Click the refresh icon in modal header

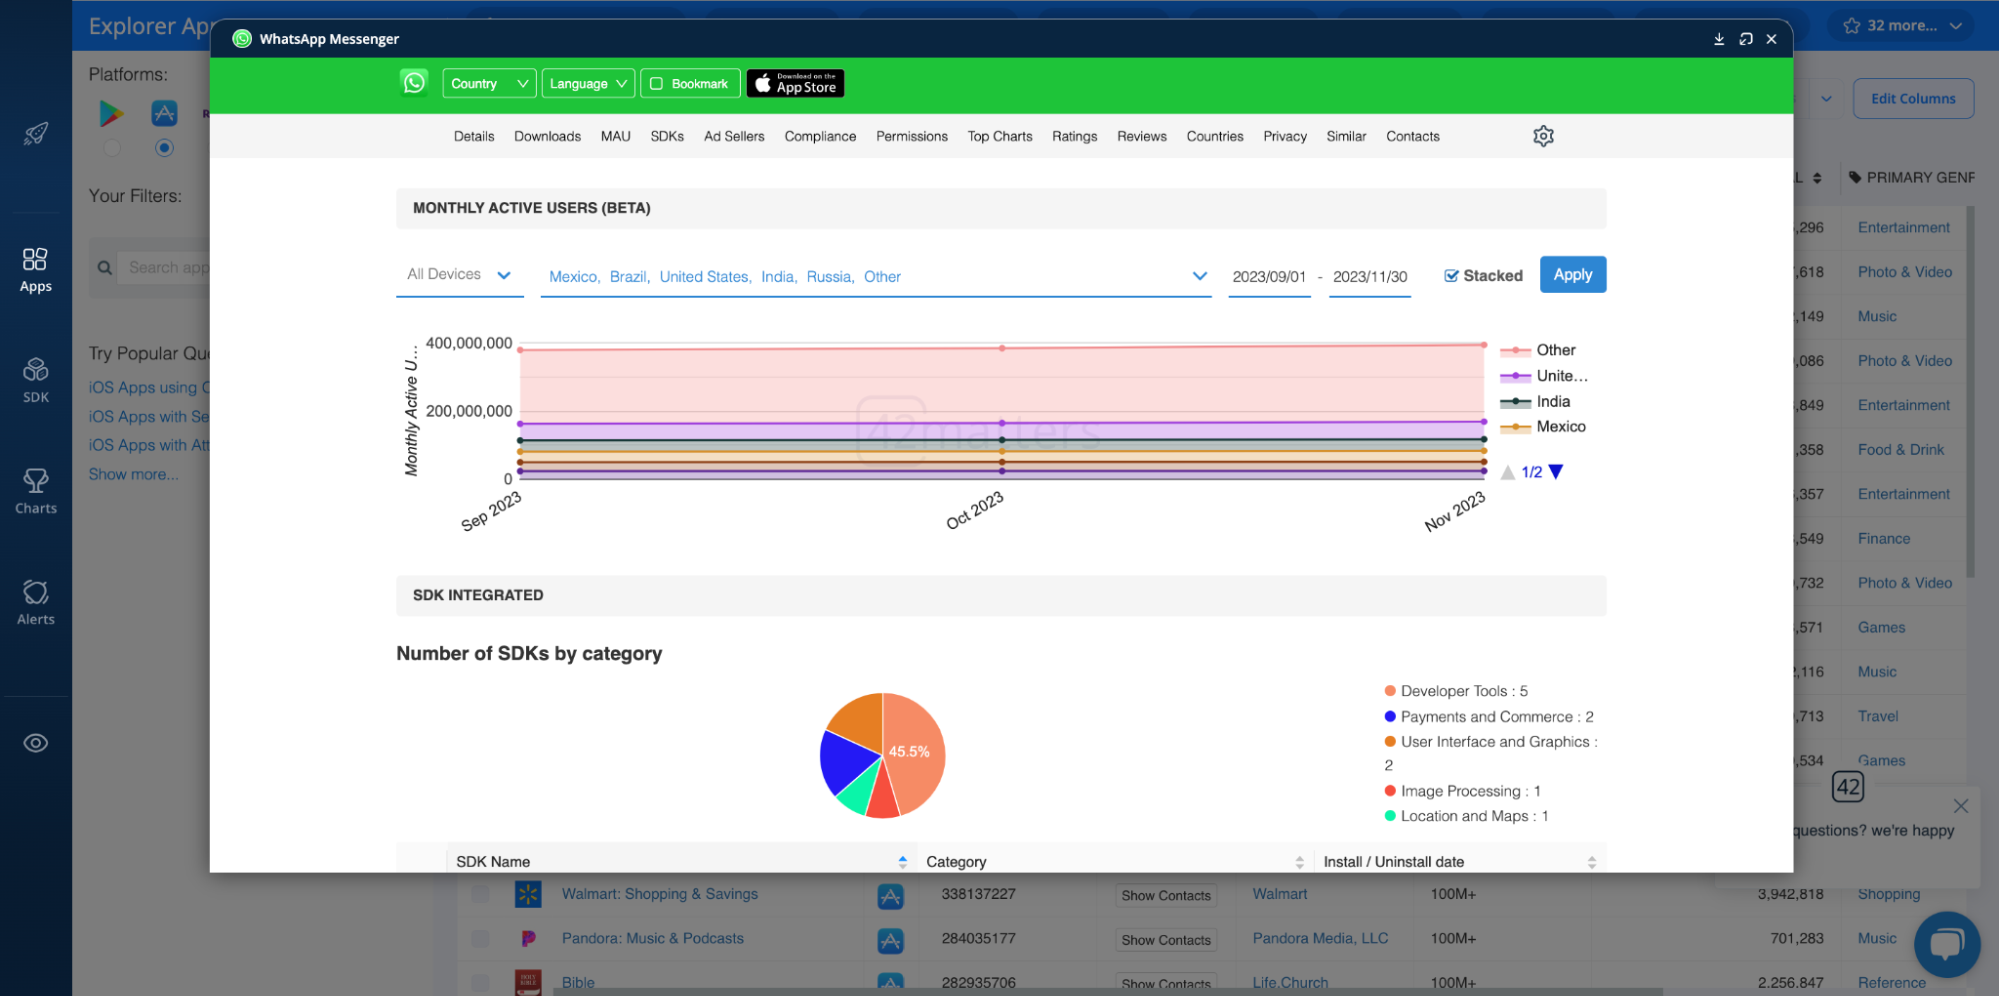click(1745, 39)
